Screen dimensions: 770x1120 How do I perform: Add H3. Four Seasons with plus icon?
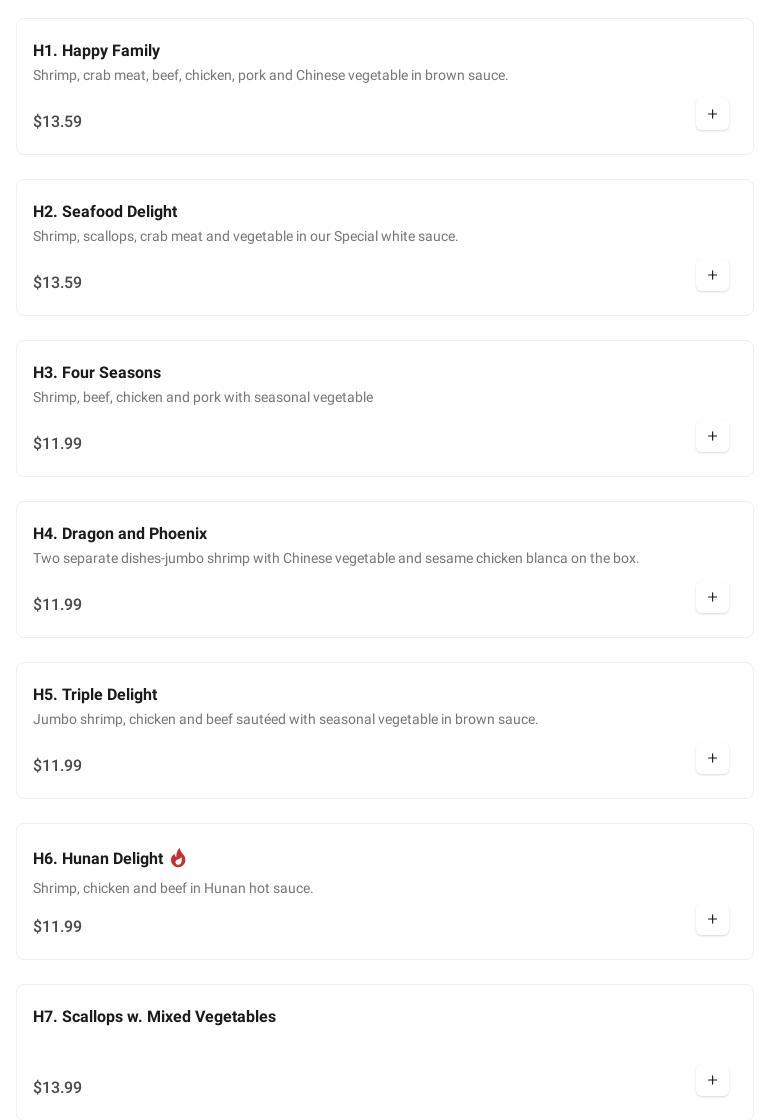tap(712, 437)
